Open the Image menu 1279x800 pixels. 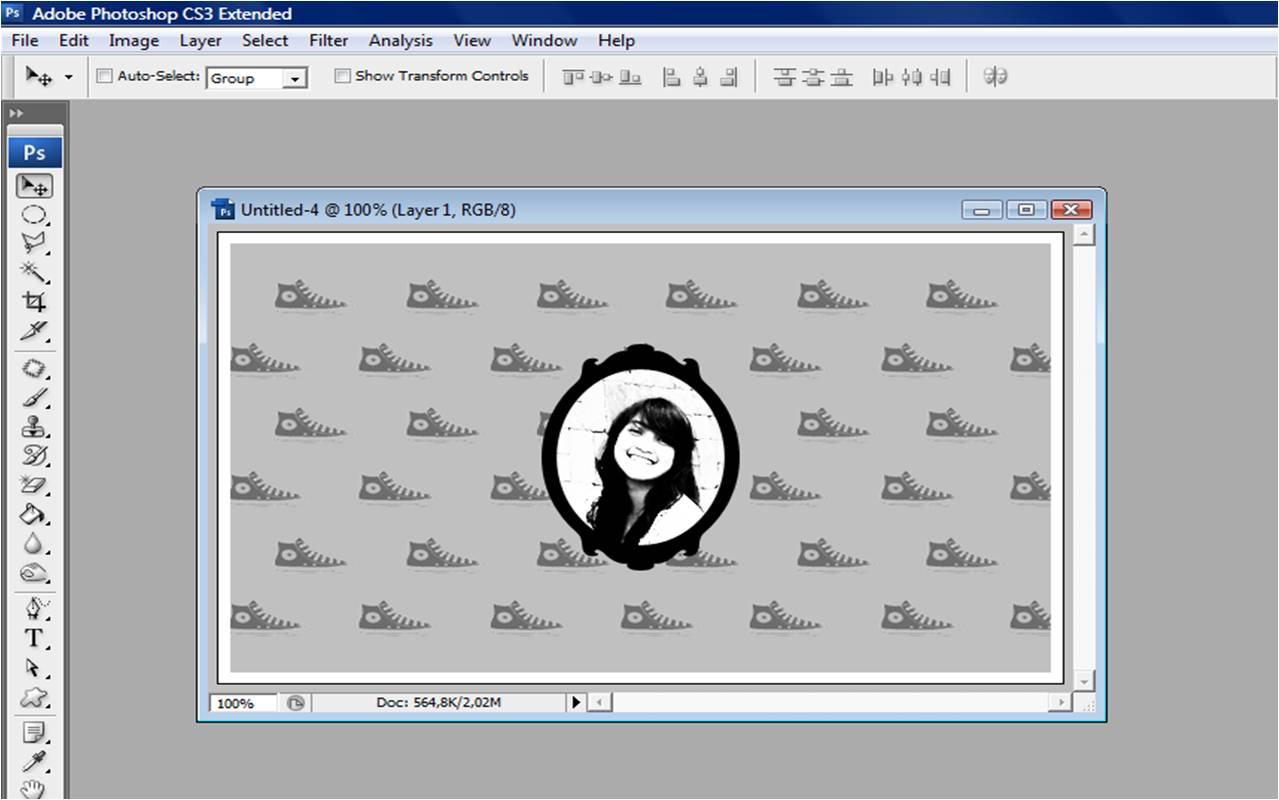pyautogui.click(x=134, y=40)
